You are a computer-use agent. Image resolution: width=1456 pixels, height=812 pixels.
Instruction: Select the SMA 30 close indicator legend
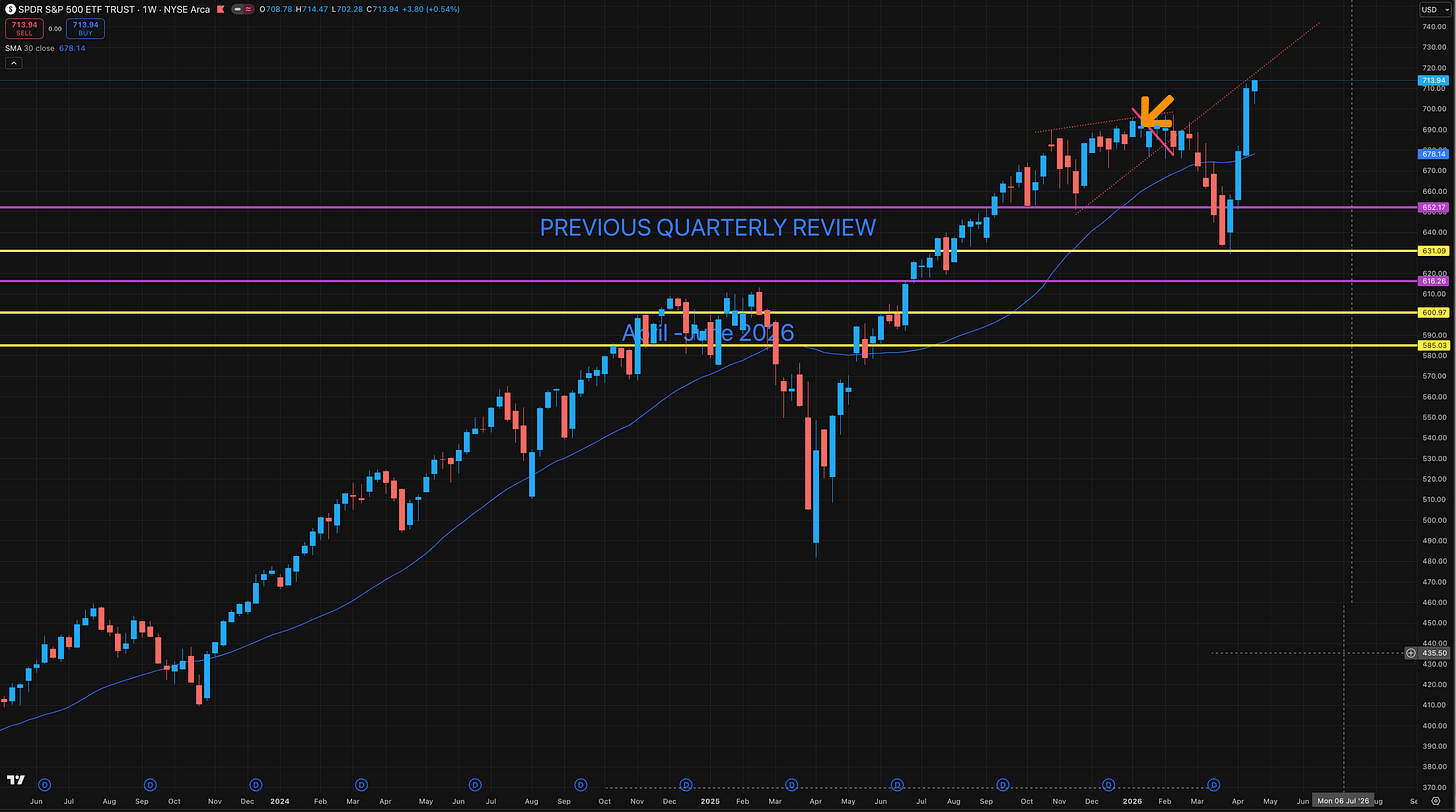pos(30,46)
